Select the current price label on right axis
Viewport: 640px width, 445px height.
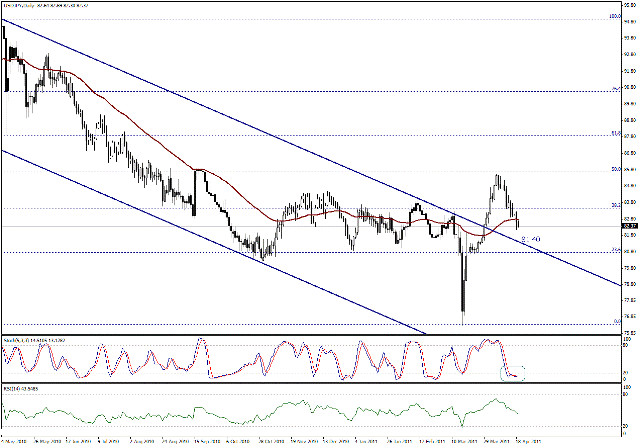click(629, 226)
